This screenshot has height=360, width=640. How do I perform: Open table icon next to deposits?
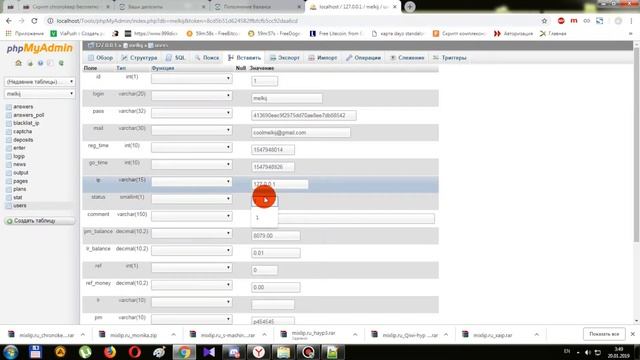coord(9,140)
